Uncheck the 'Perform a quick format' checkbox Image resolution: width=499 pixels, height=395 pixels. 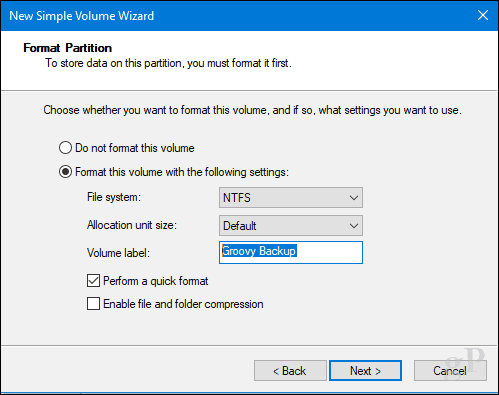93,281
